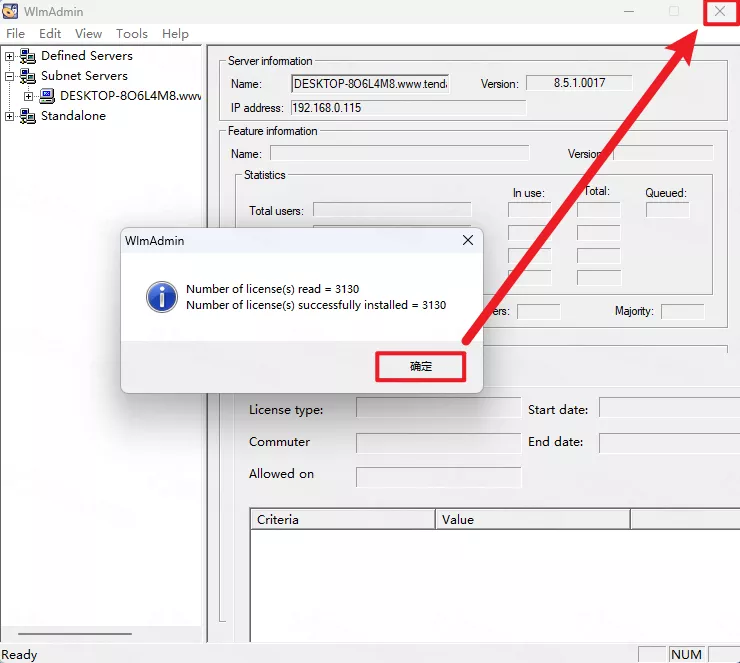The height and width of the screenshot is (663, 740).
Task: Select the Standalone tree icon
Action: [x=28, y=116]
